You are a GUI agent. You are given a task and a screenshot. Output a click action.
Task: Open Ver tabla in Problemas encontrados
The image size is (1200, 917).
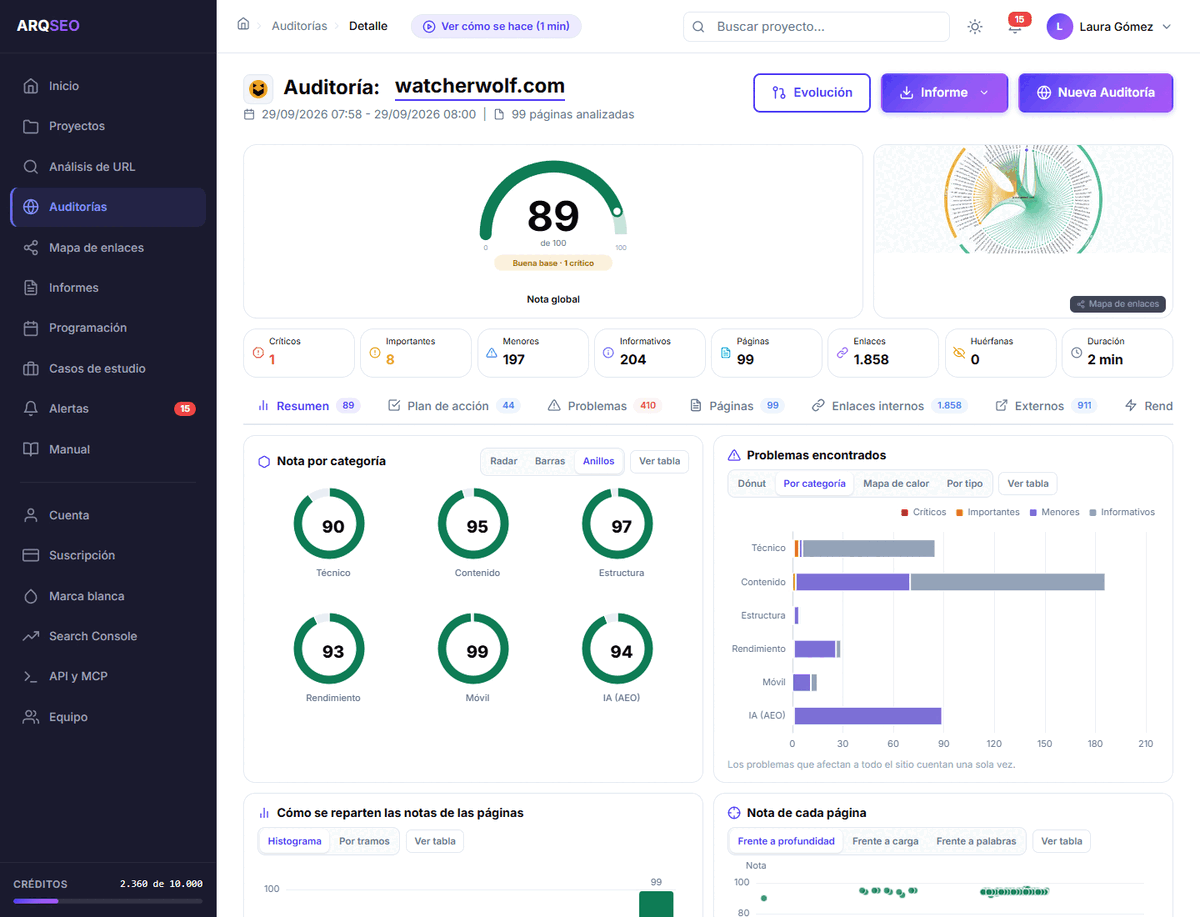click(1028, 483)
